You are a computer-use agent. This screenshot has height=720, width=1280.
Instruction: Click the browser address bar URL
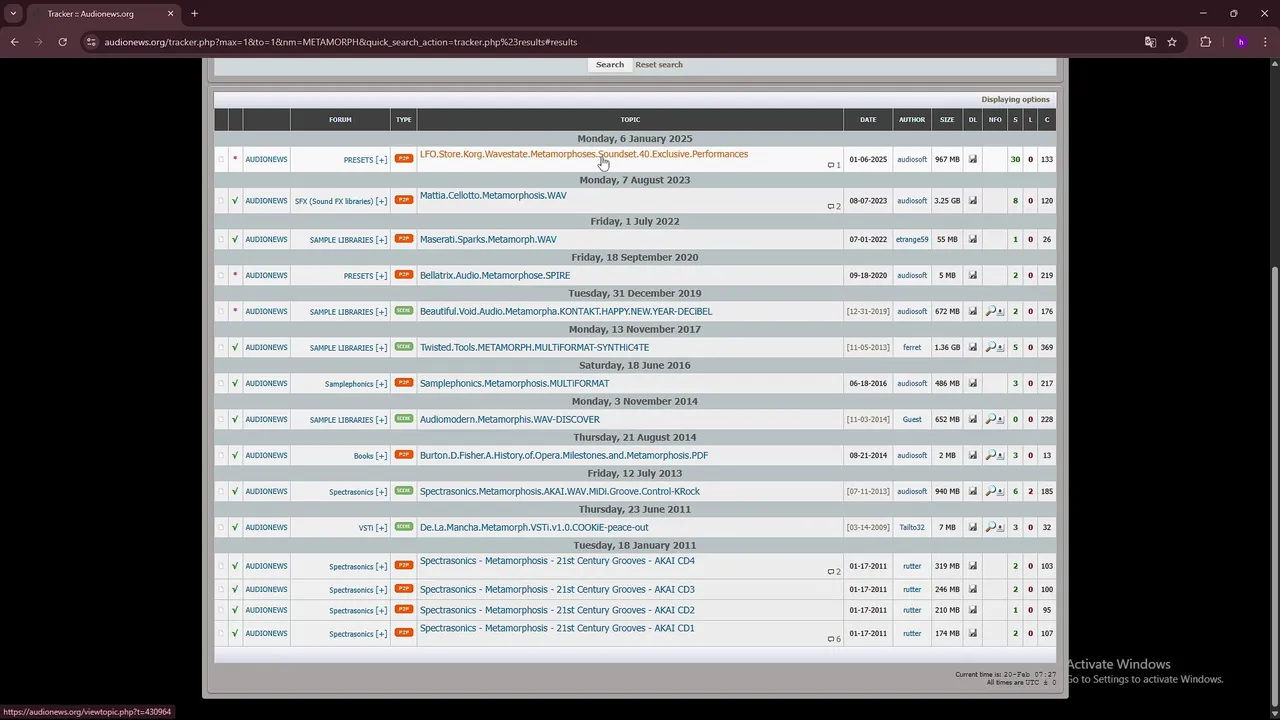pos(340,42)
